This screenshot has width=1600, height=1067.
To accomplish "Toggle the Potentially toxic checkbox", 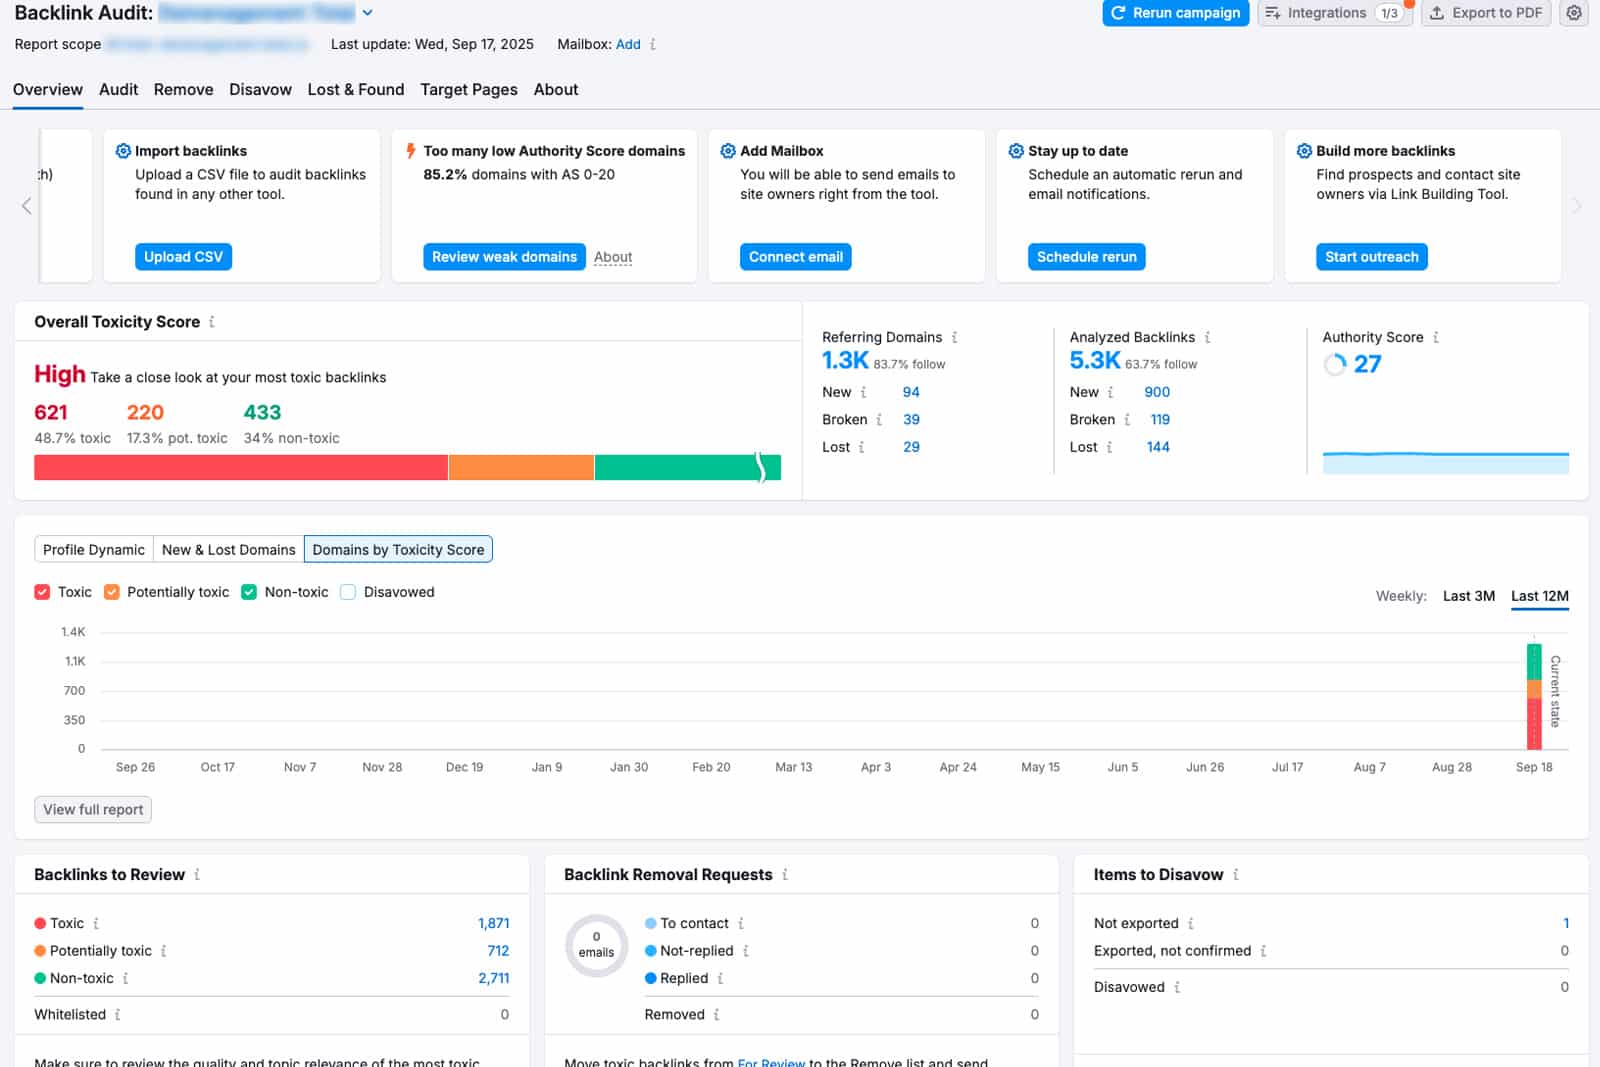I will coord(112,592).
